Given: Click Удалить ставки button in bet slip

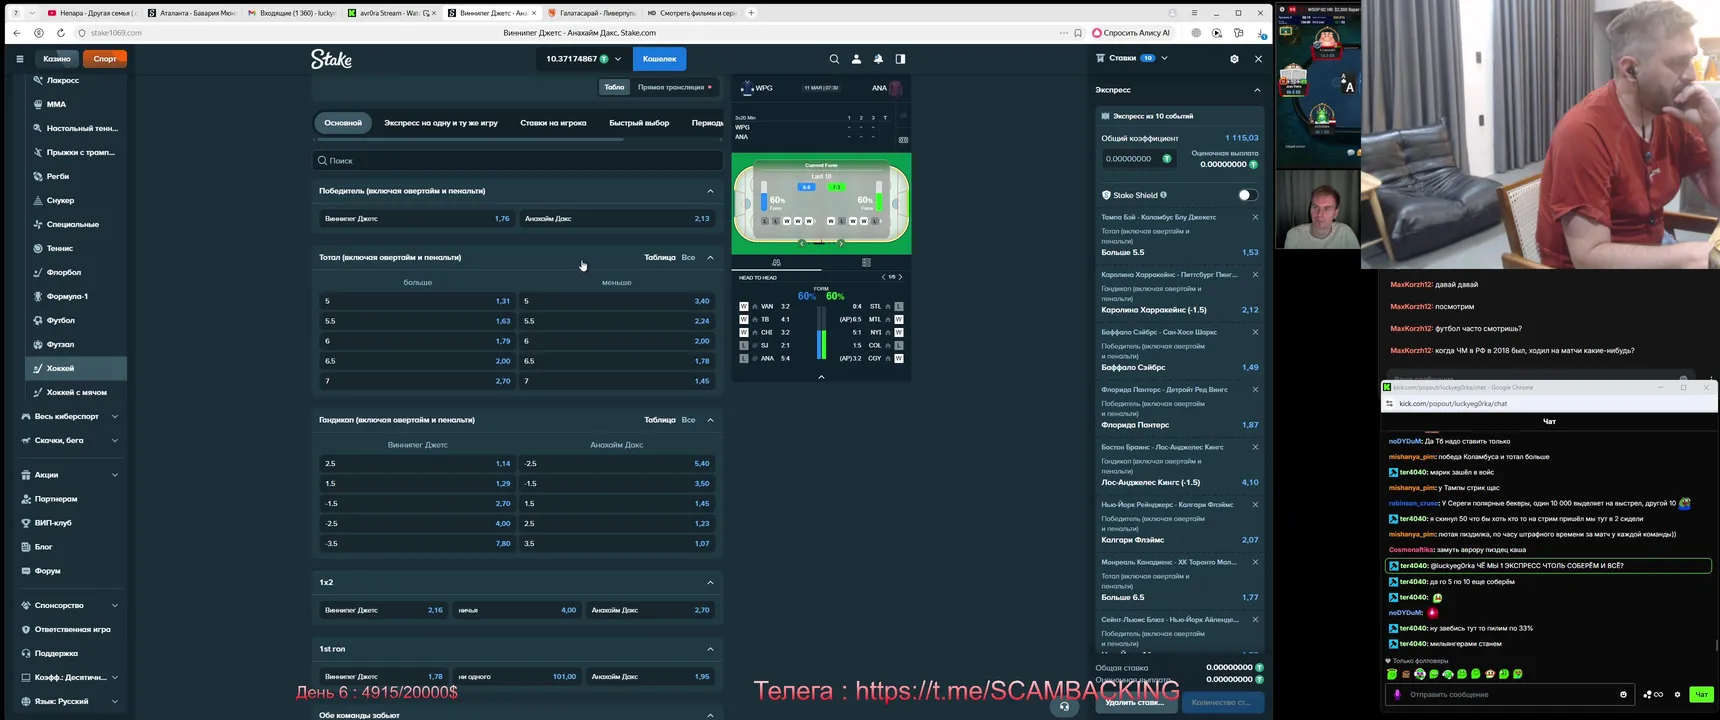Looking at the screenshot, I should point(1134,702).
